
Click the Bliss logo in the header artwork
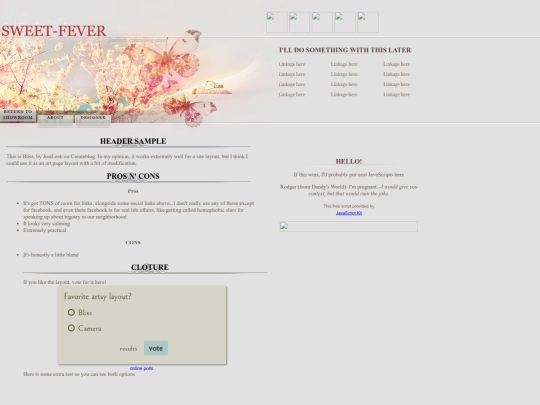212,88
